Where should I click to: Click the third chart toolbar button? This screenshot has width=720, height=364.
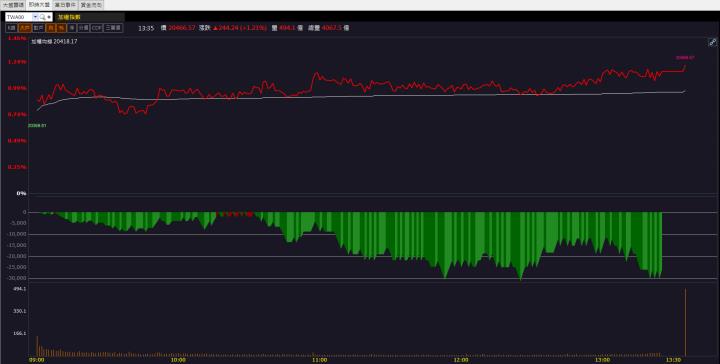click(39, 28)
